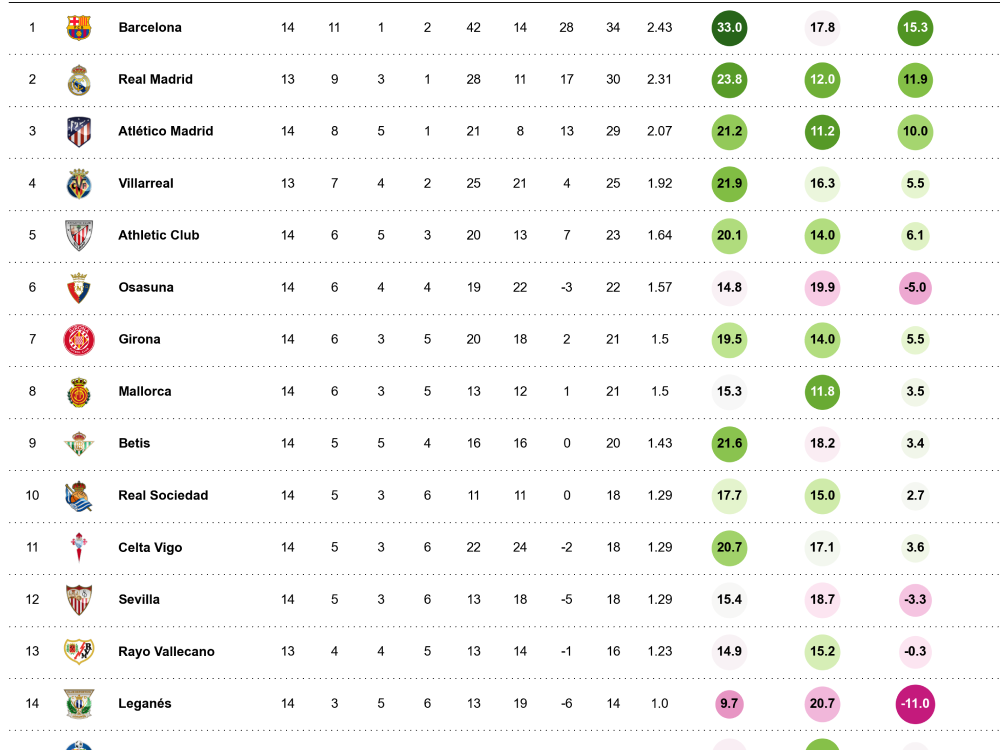The height and width of the screenshot is (750, 1000).
Task: Click the Athletic Club crest icon
Action: [x=79, y=235]
